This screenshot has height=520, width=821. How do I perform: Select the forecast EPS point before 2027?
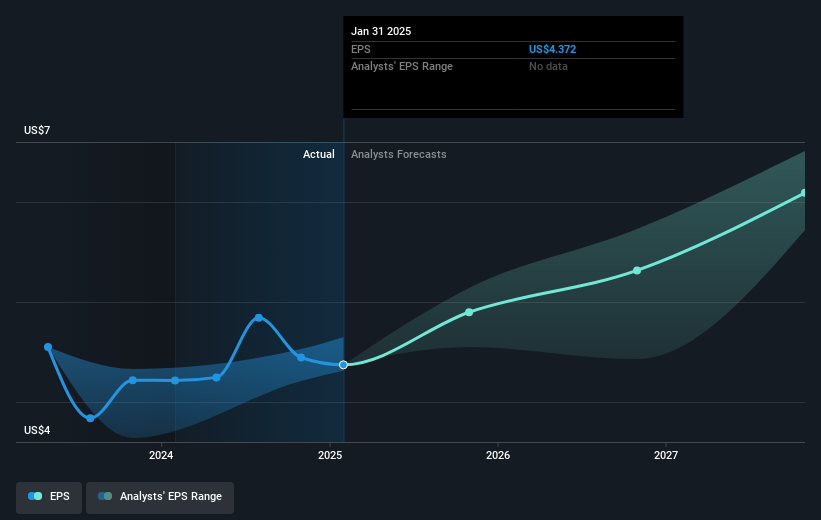click(x=637, y=271)
